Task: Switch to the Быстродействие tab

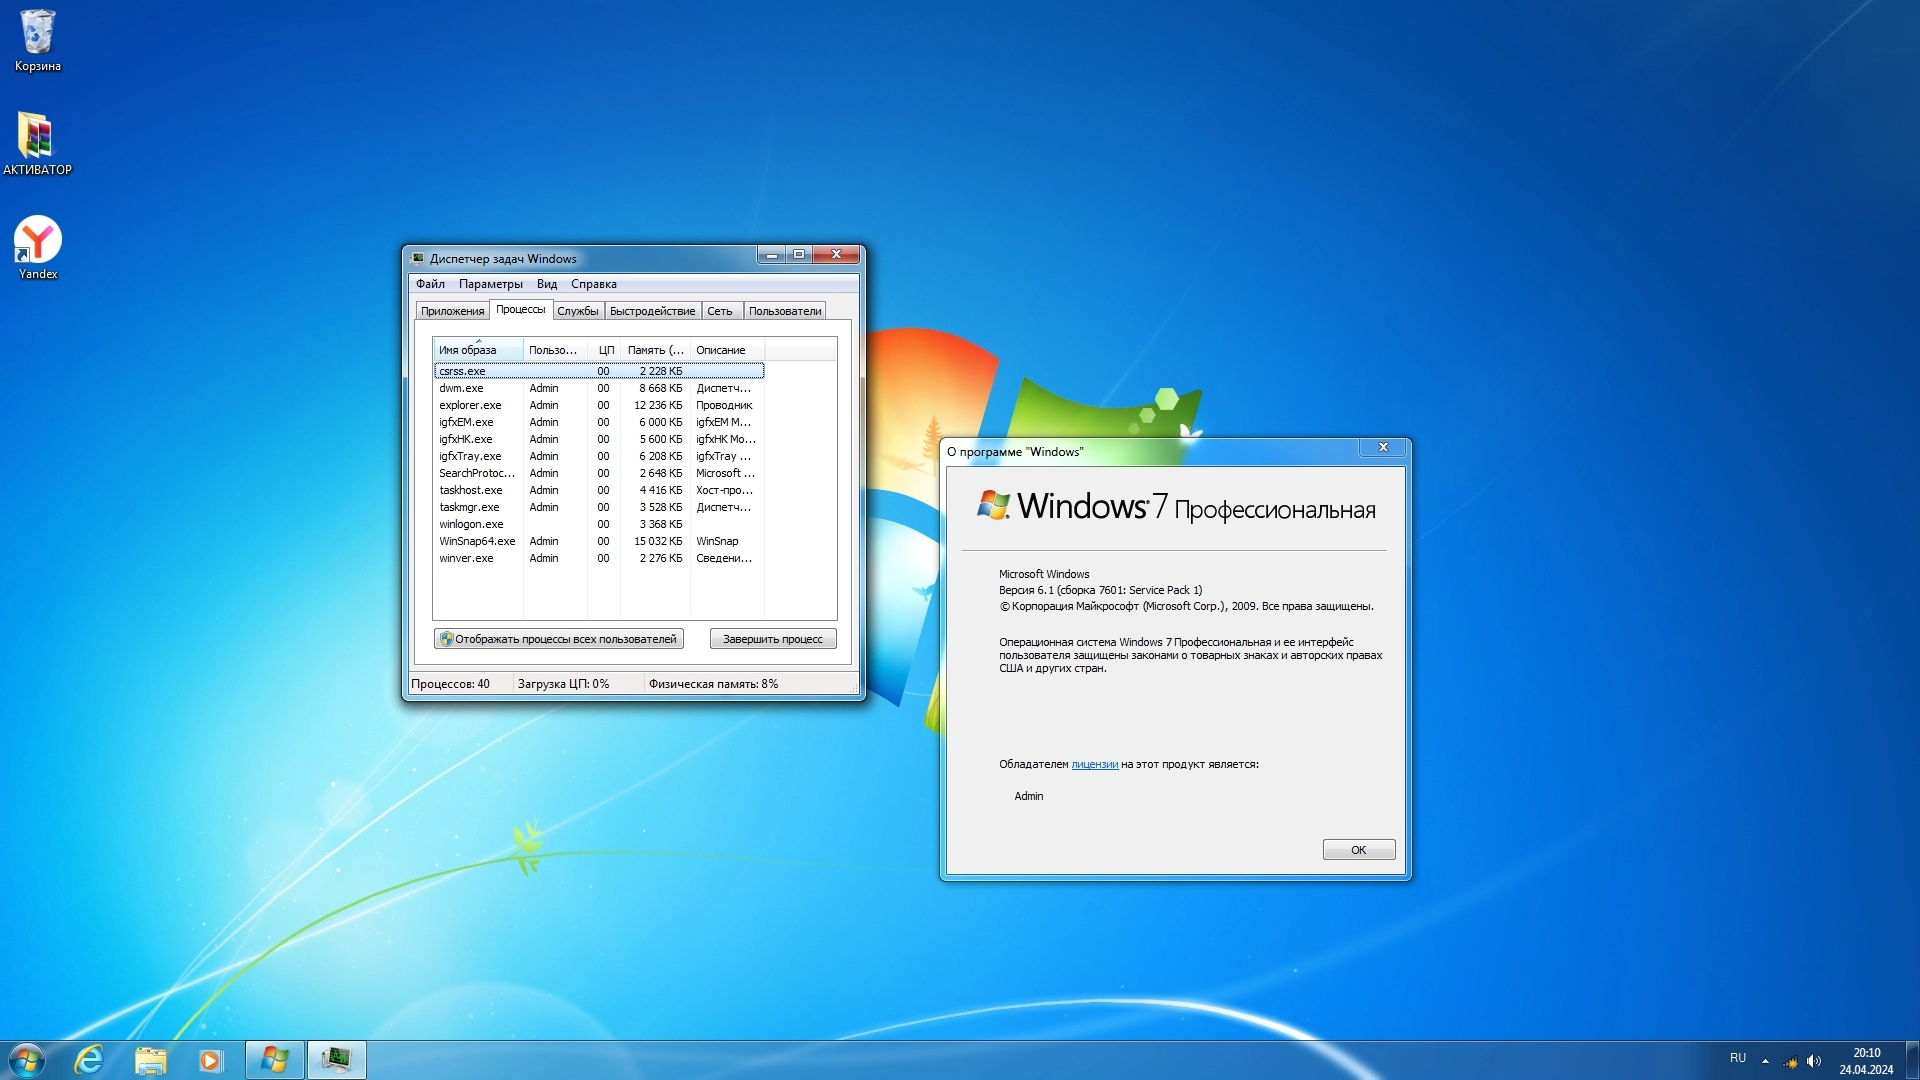Action: point(652,311)
